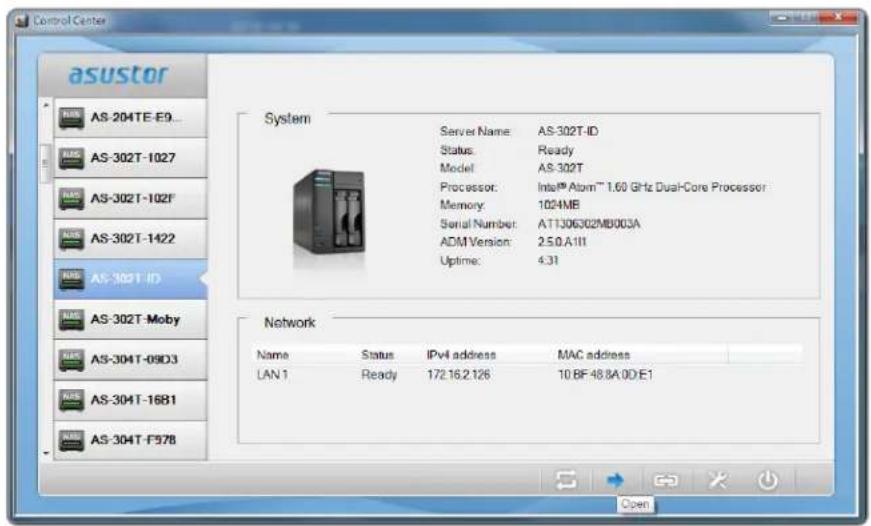Click the Control Center title bar icon
Image resolution: width=871 pixels, height=526 pixels.
point(22,21)
